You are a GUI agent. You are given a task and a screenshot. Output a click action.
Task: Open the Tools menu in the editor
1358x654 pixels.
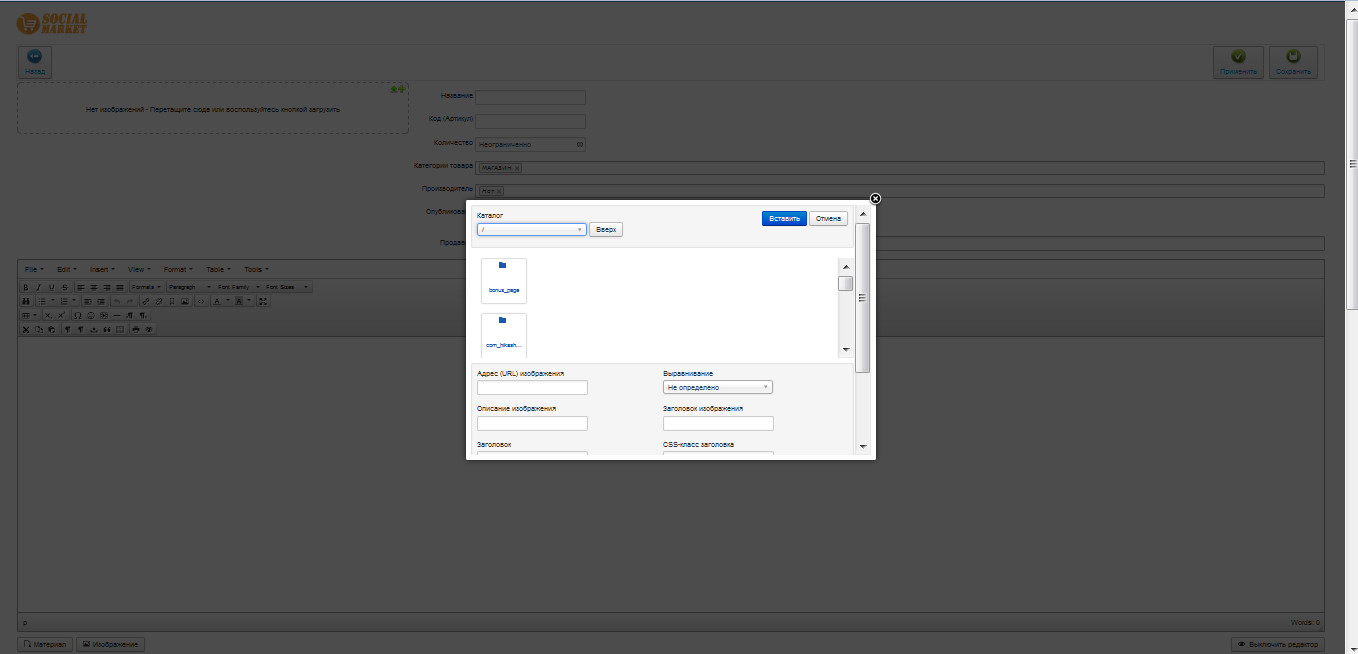coord(257,269)
